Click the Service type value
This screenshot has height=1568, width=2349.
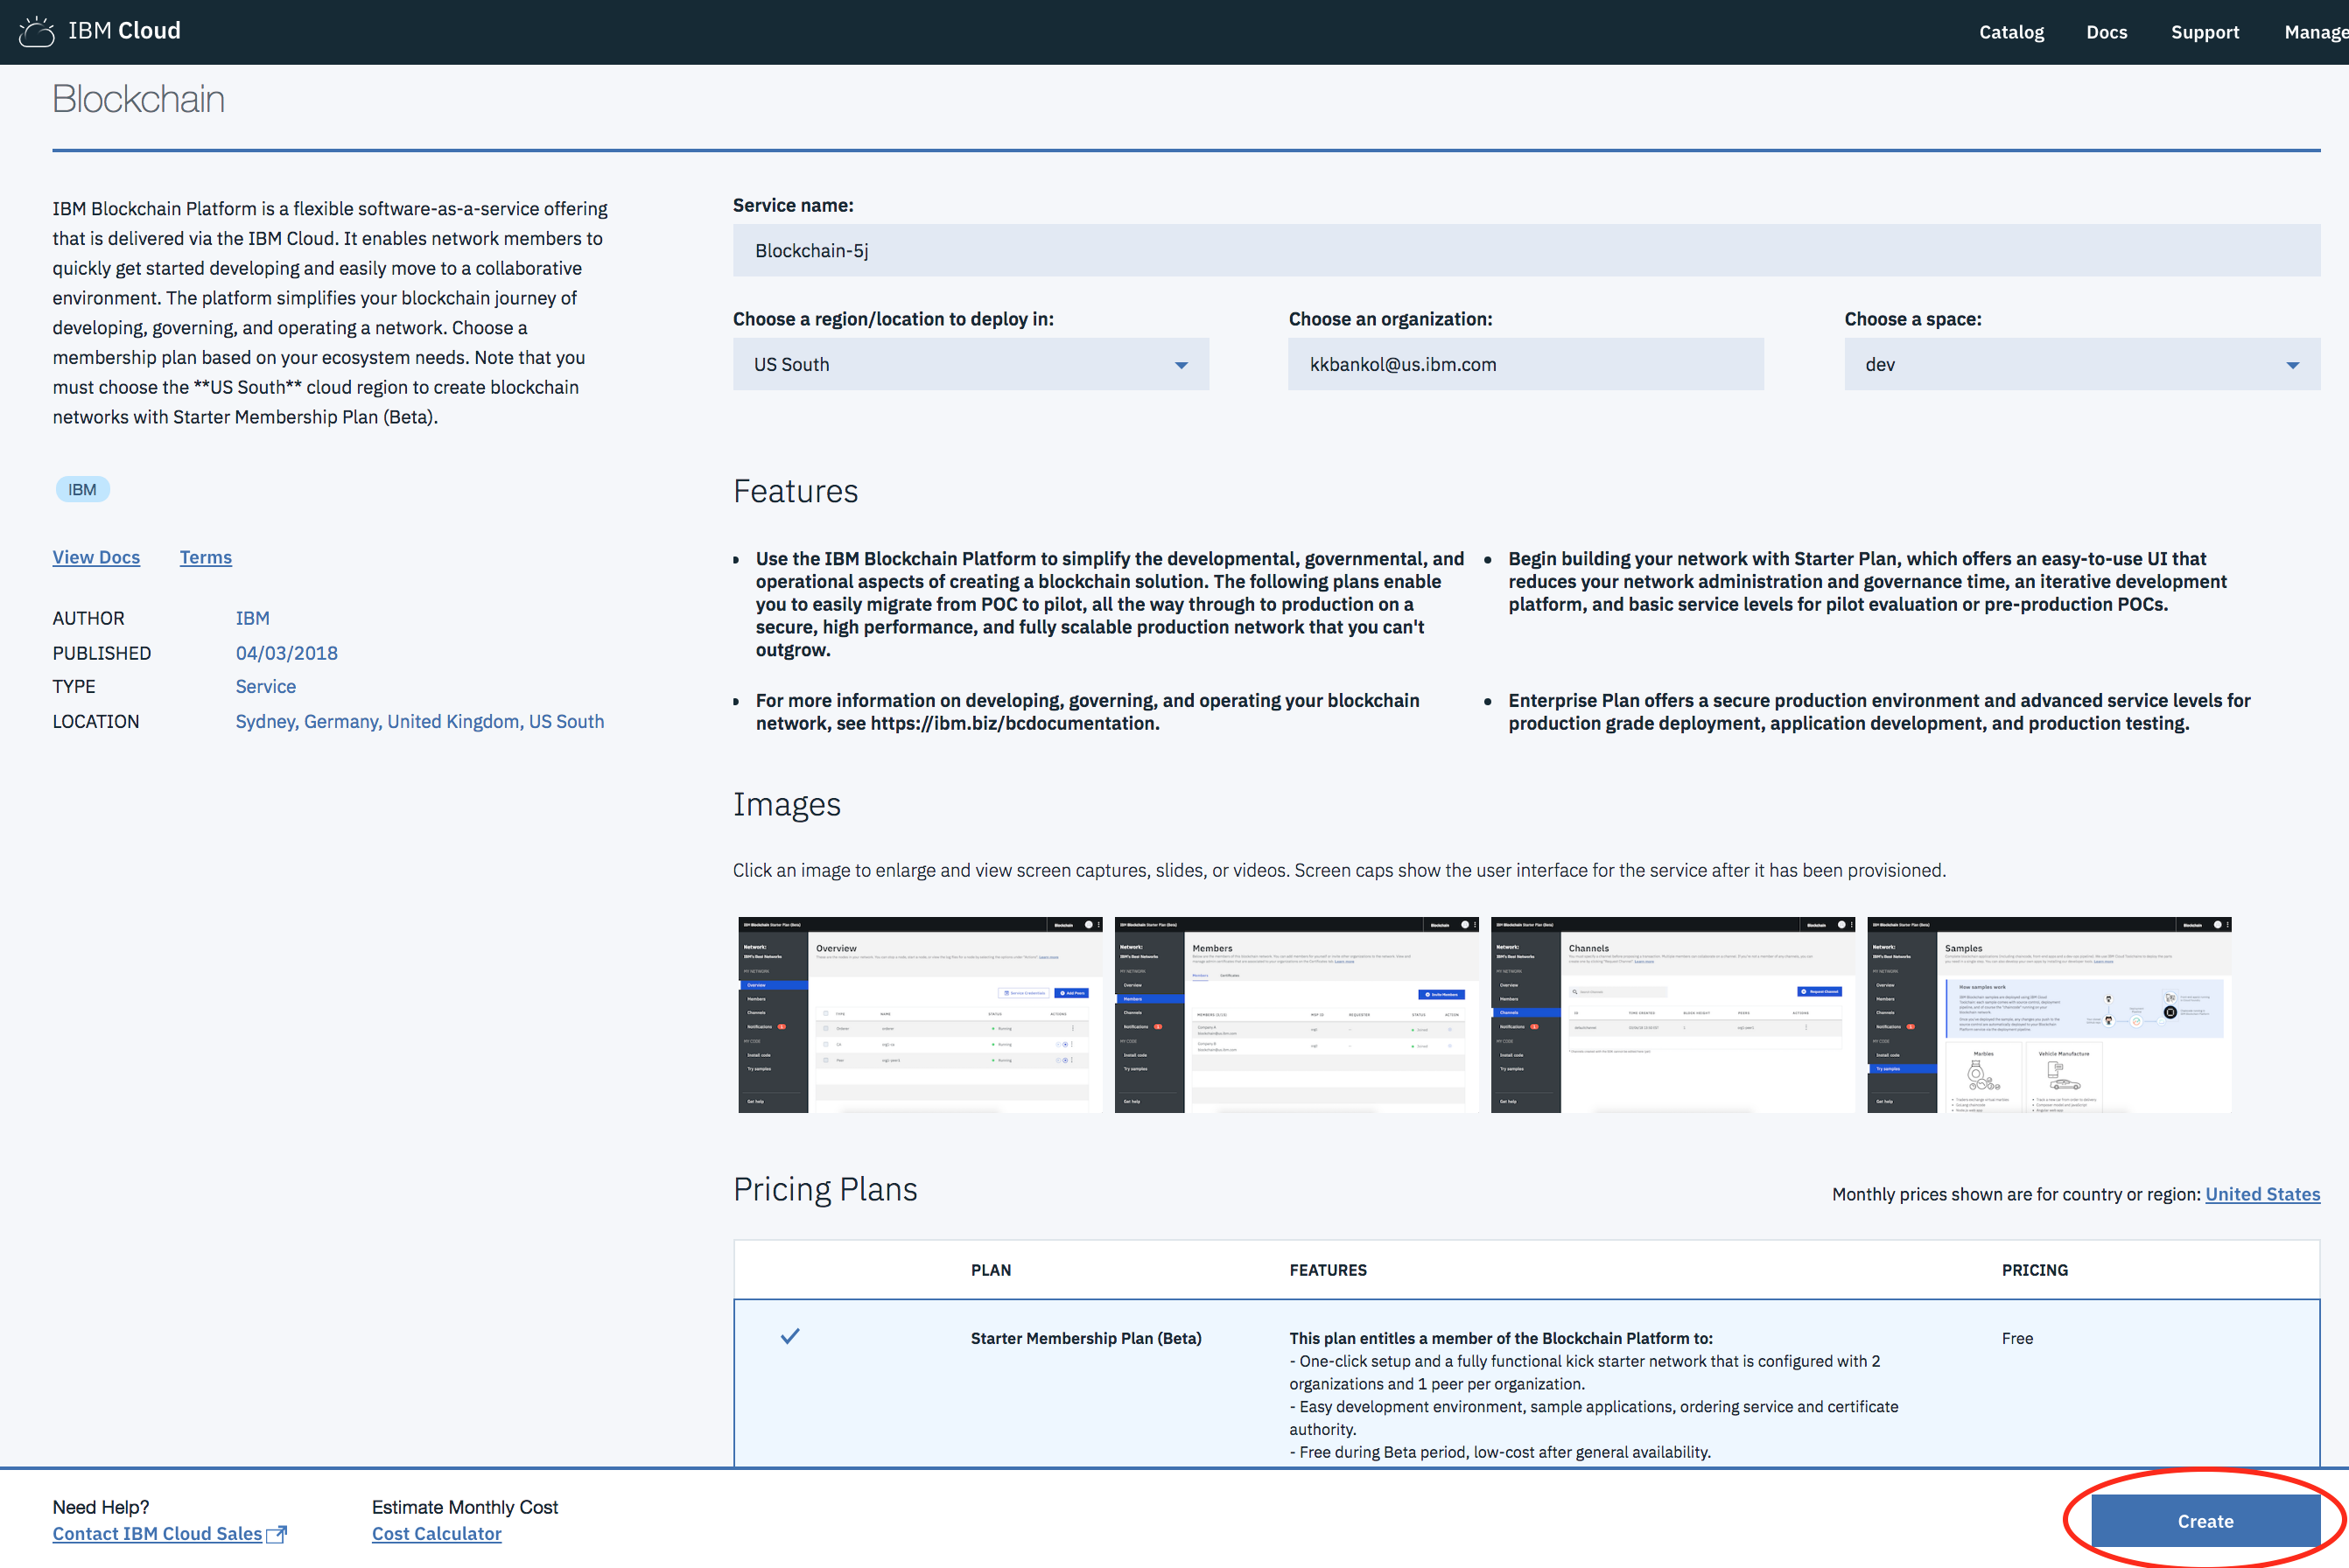pyautogui.click(x=265, y=686)
